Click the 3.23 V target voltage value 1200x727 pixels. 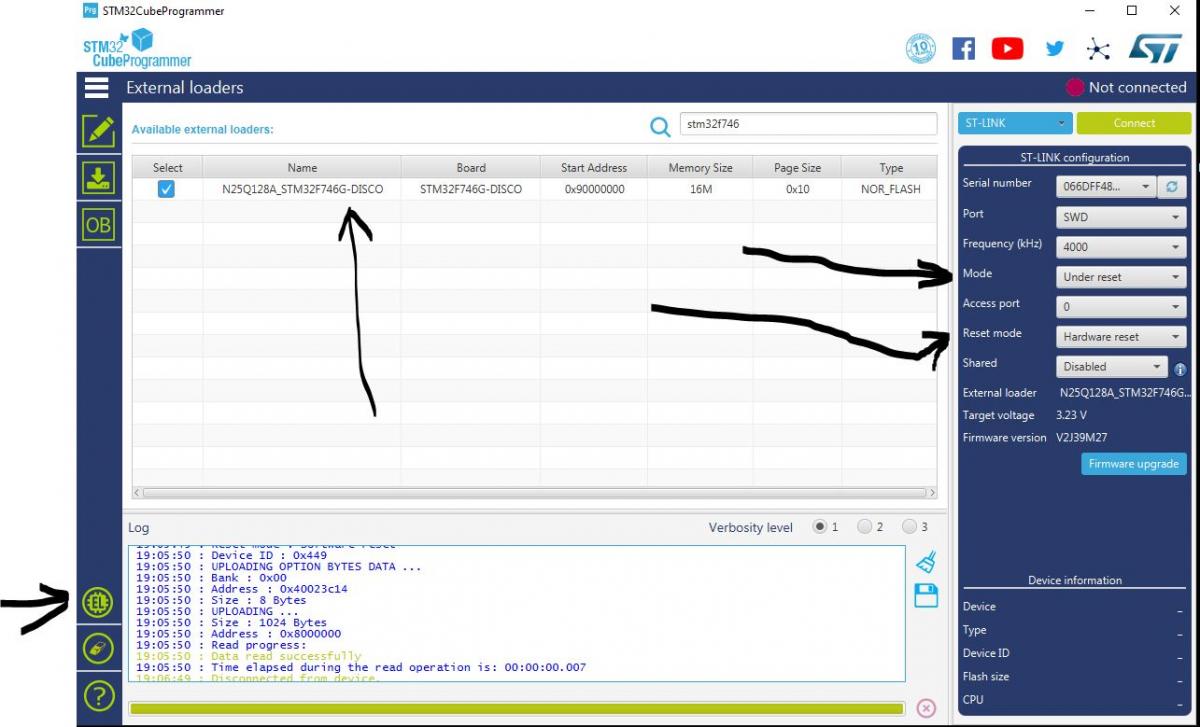(1074, 415)
